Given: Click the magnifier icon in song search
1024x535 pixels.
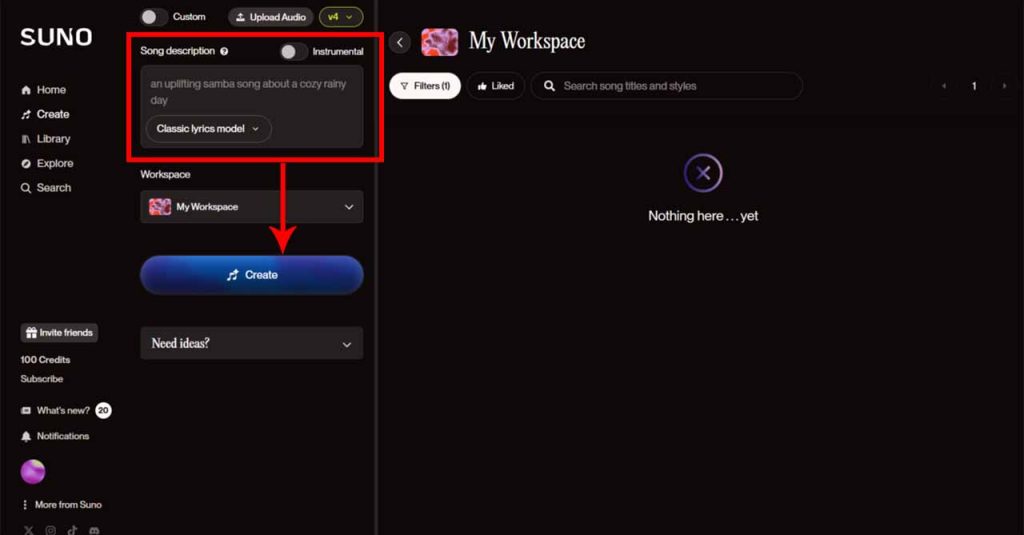Looking at the screenshot, I should click(x=549, y=86).
